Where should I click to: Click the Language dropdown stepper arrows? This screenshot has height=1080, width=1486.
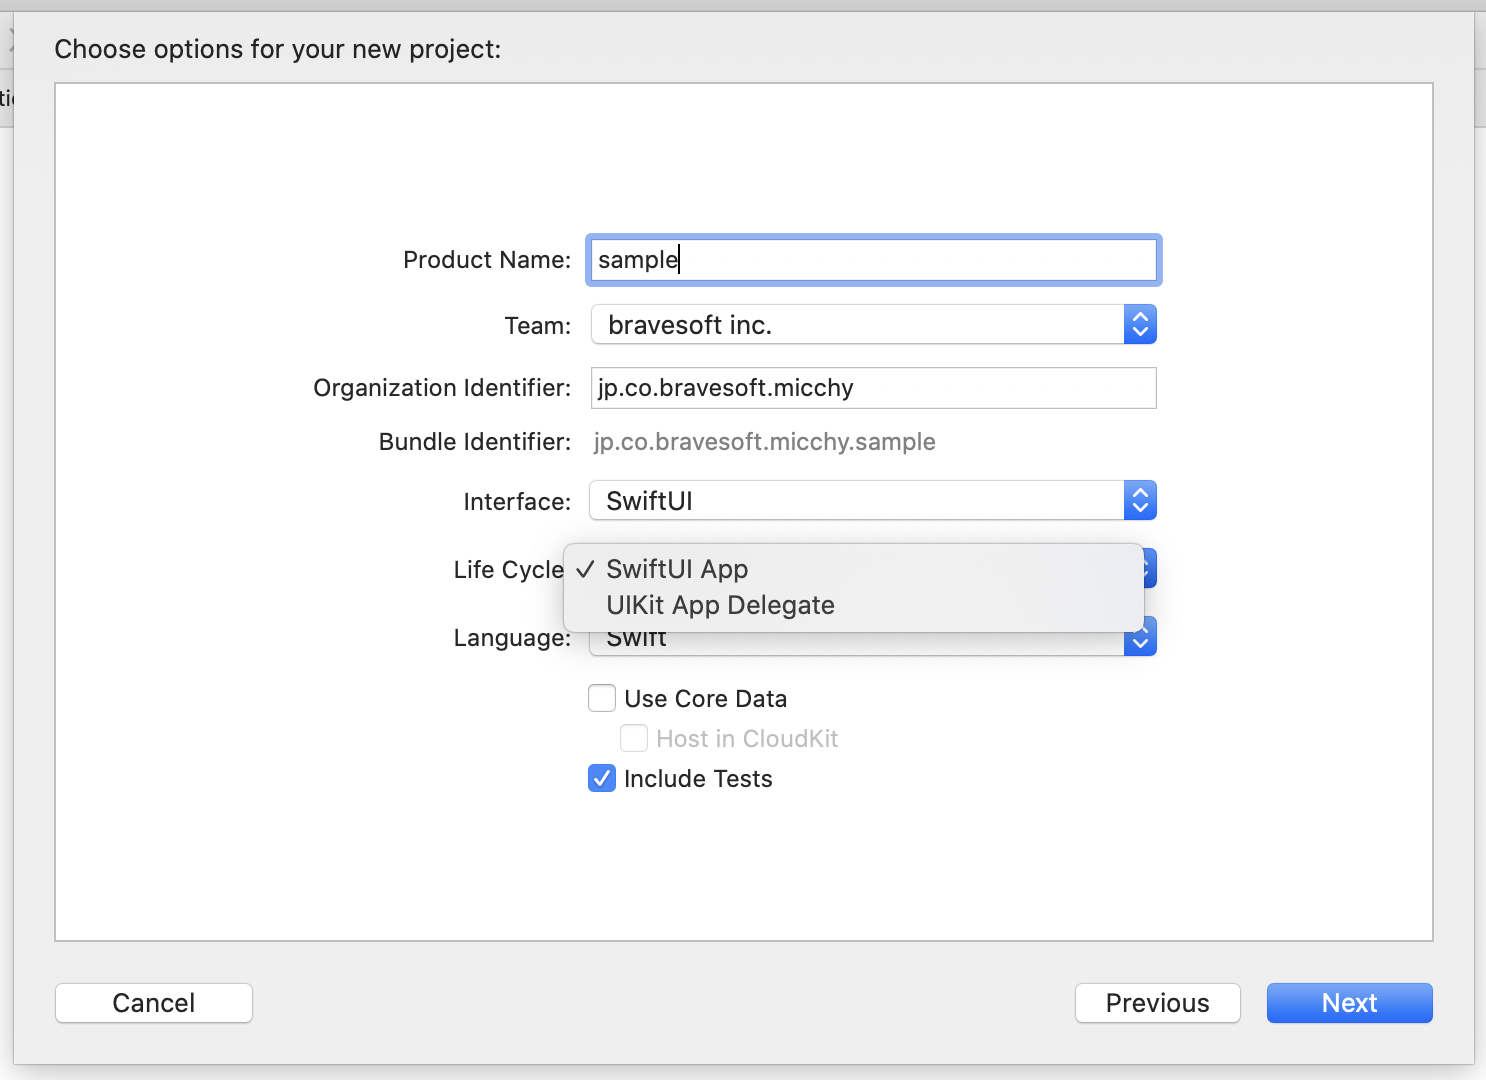point(1140,636)
